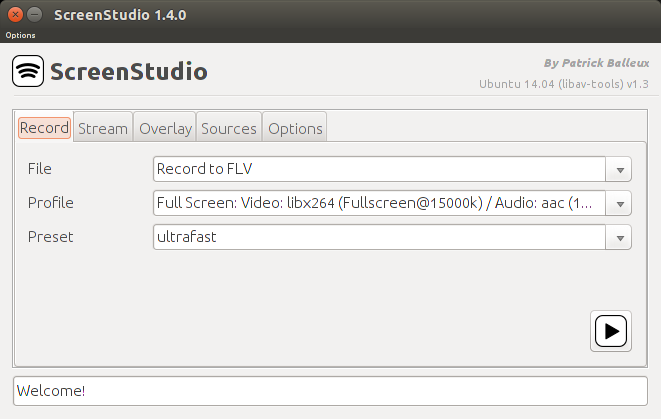Switch to the Record tab
Screen dimensions: 661x419
(44, 128)
